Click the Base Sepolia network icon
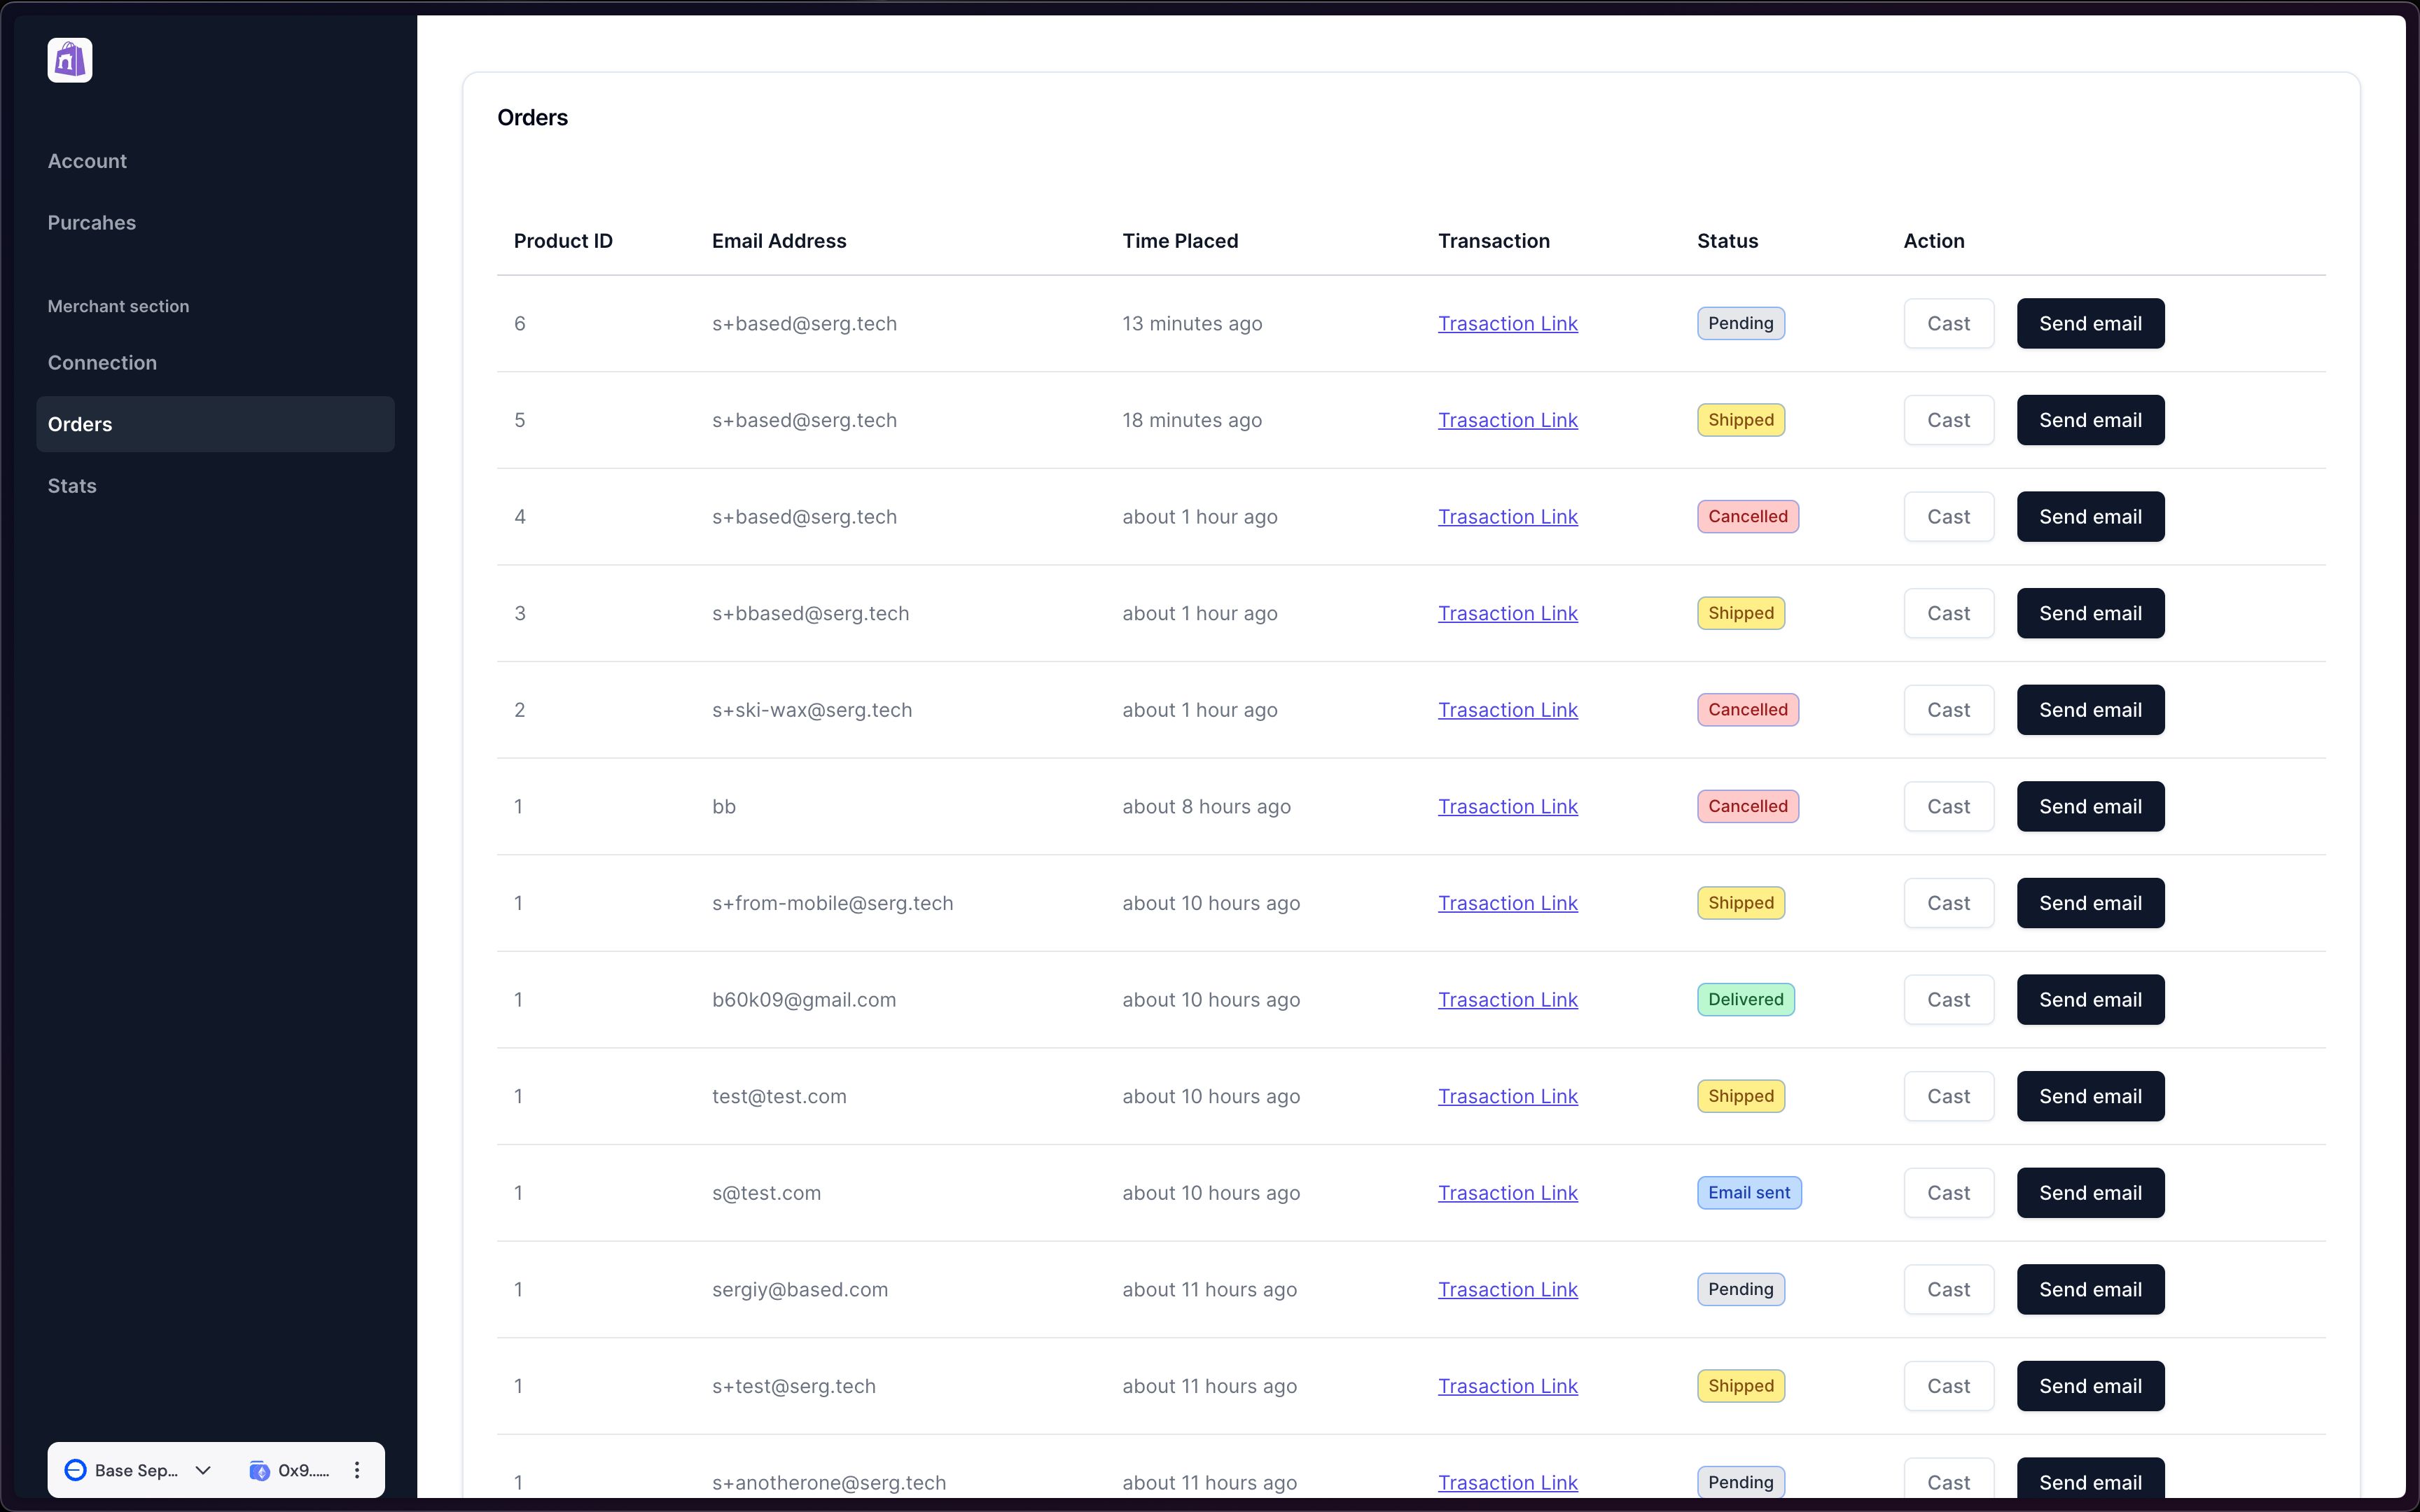 click(75, 1470)
